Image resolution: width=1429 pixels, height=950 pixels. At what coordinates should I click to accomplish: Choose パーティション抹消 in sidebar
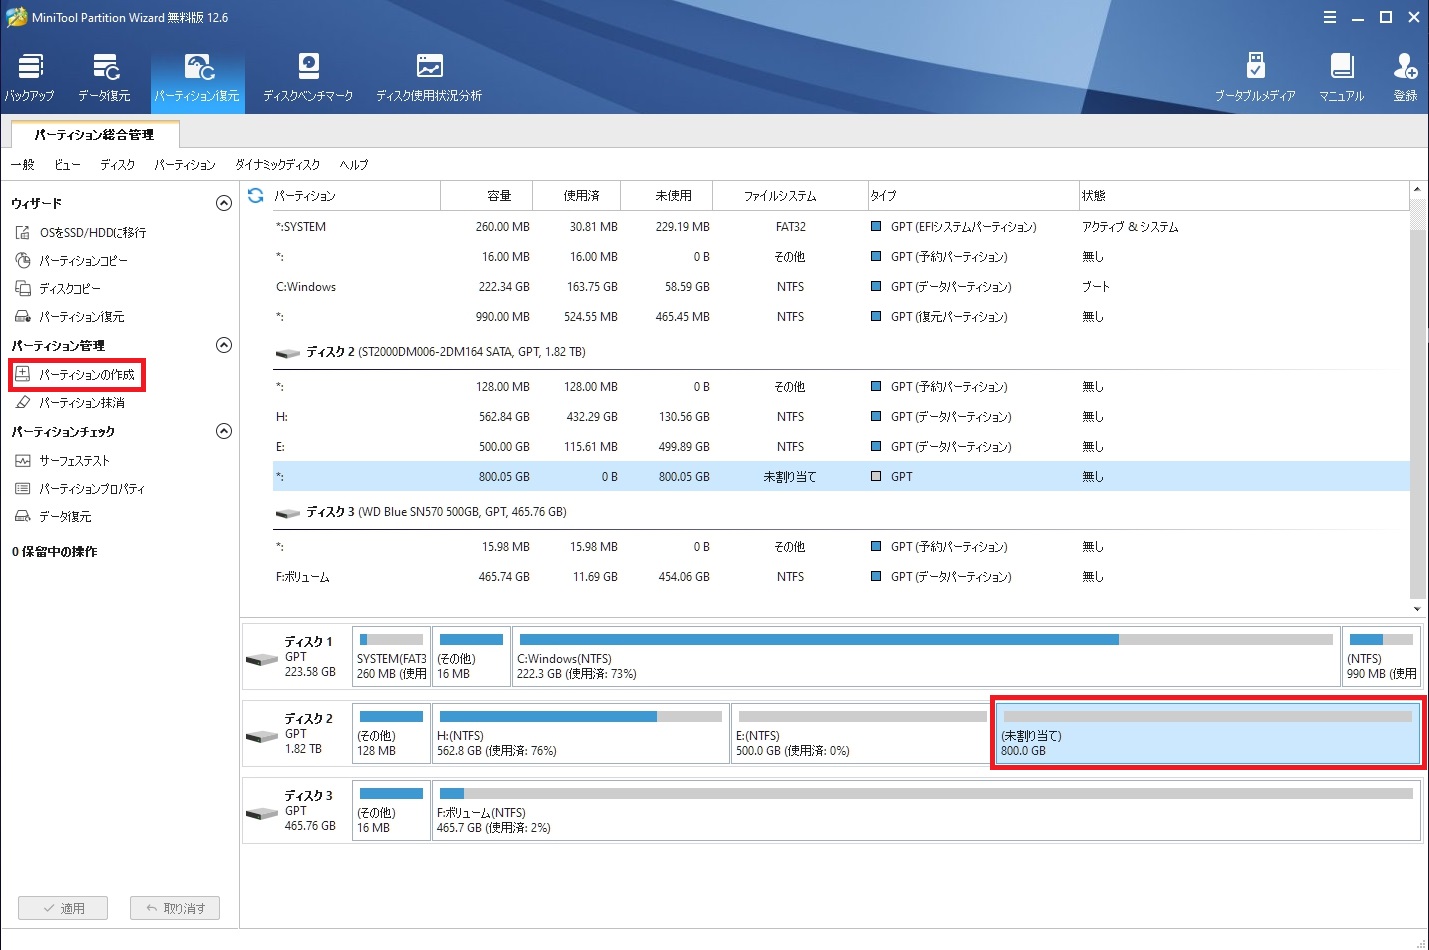tap(70, 402)
